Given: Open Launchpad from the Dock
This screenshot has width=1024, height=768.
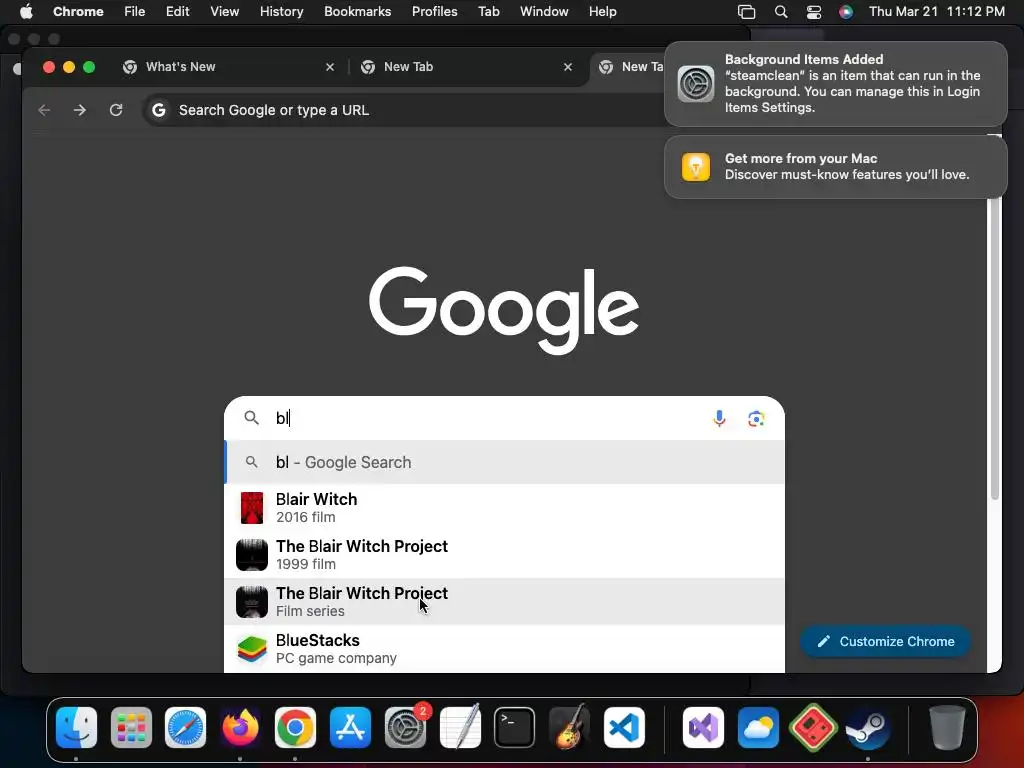Looking at the screenshot, I should tap(131, 728).
